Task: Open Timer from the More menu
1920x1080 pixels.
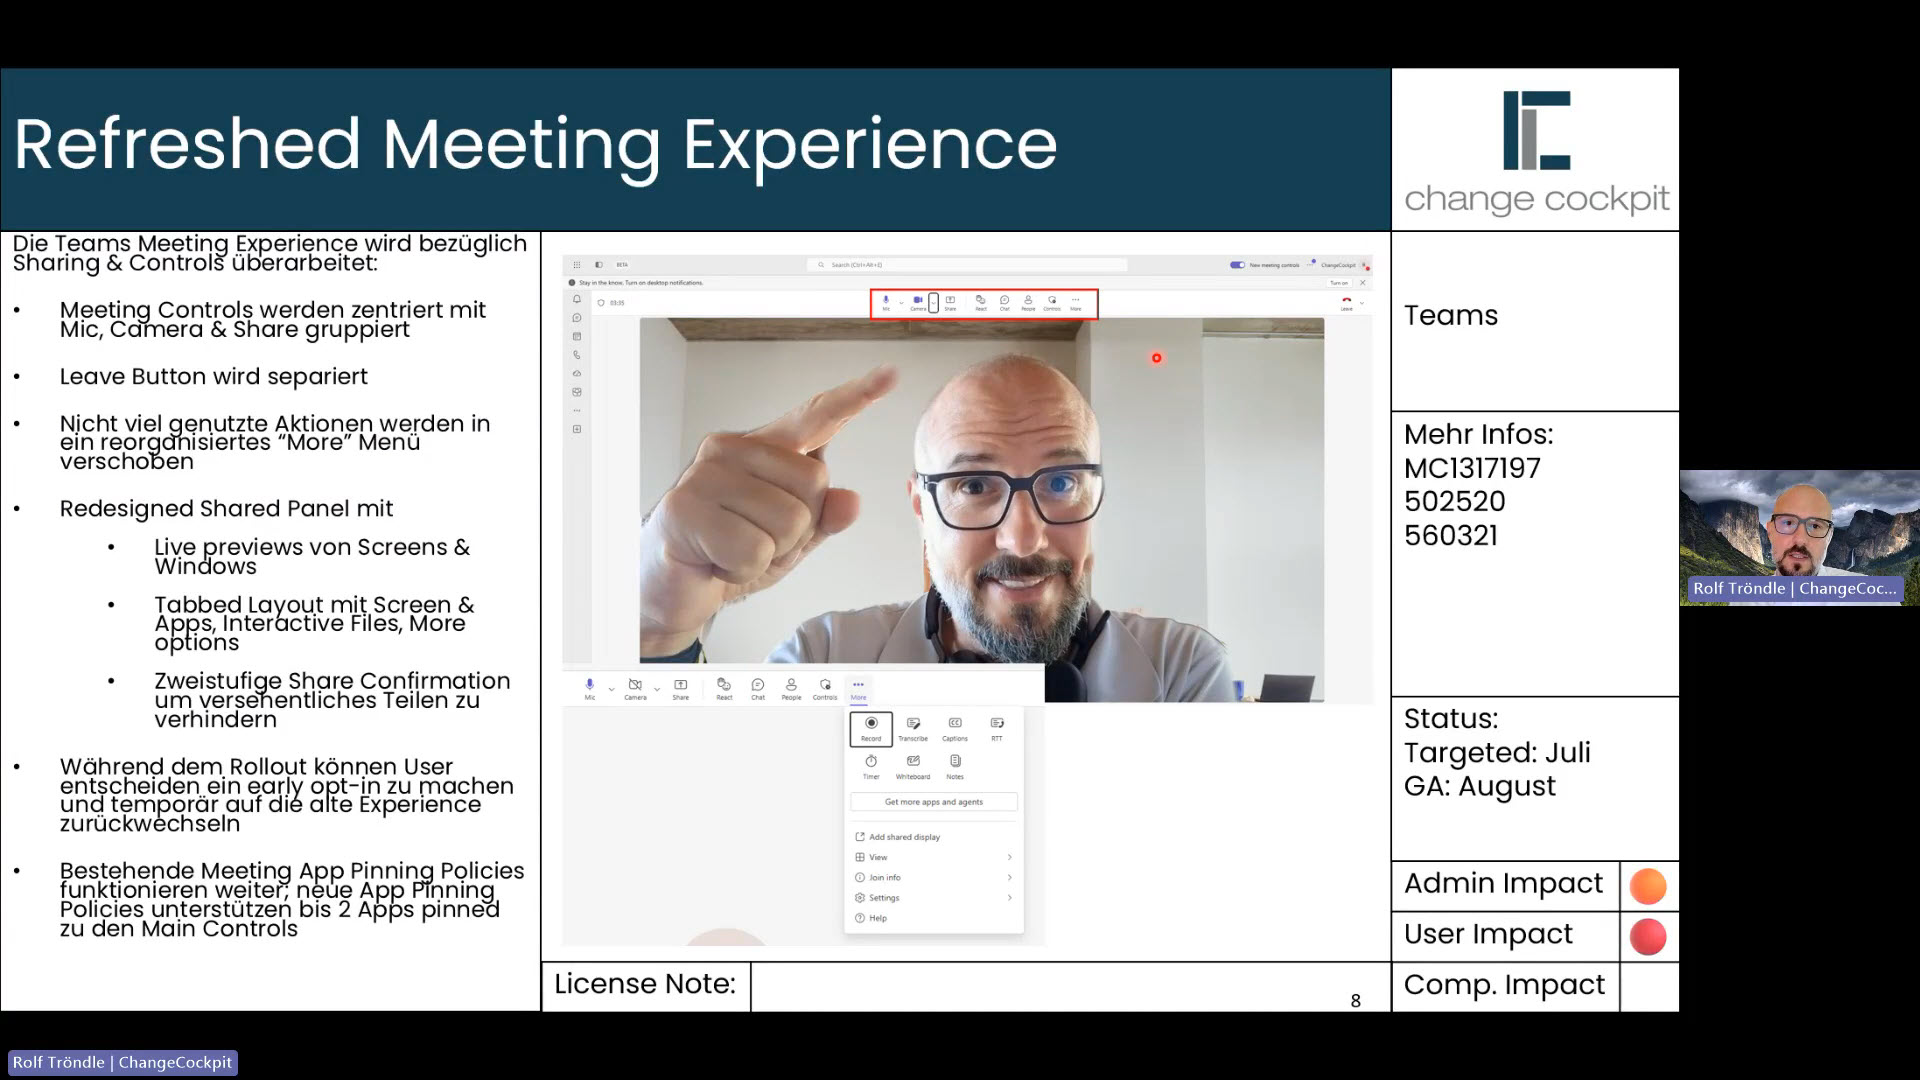Action: pyautogui.click(x=871, y=767)
